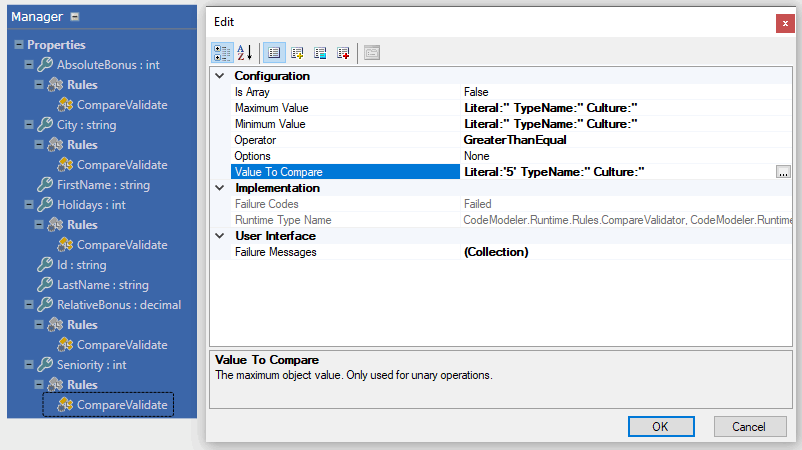
Task: Select the Options property row
Action: pyautogui.click(x=510, y=156)
